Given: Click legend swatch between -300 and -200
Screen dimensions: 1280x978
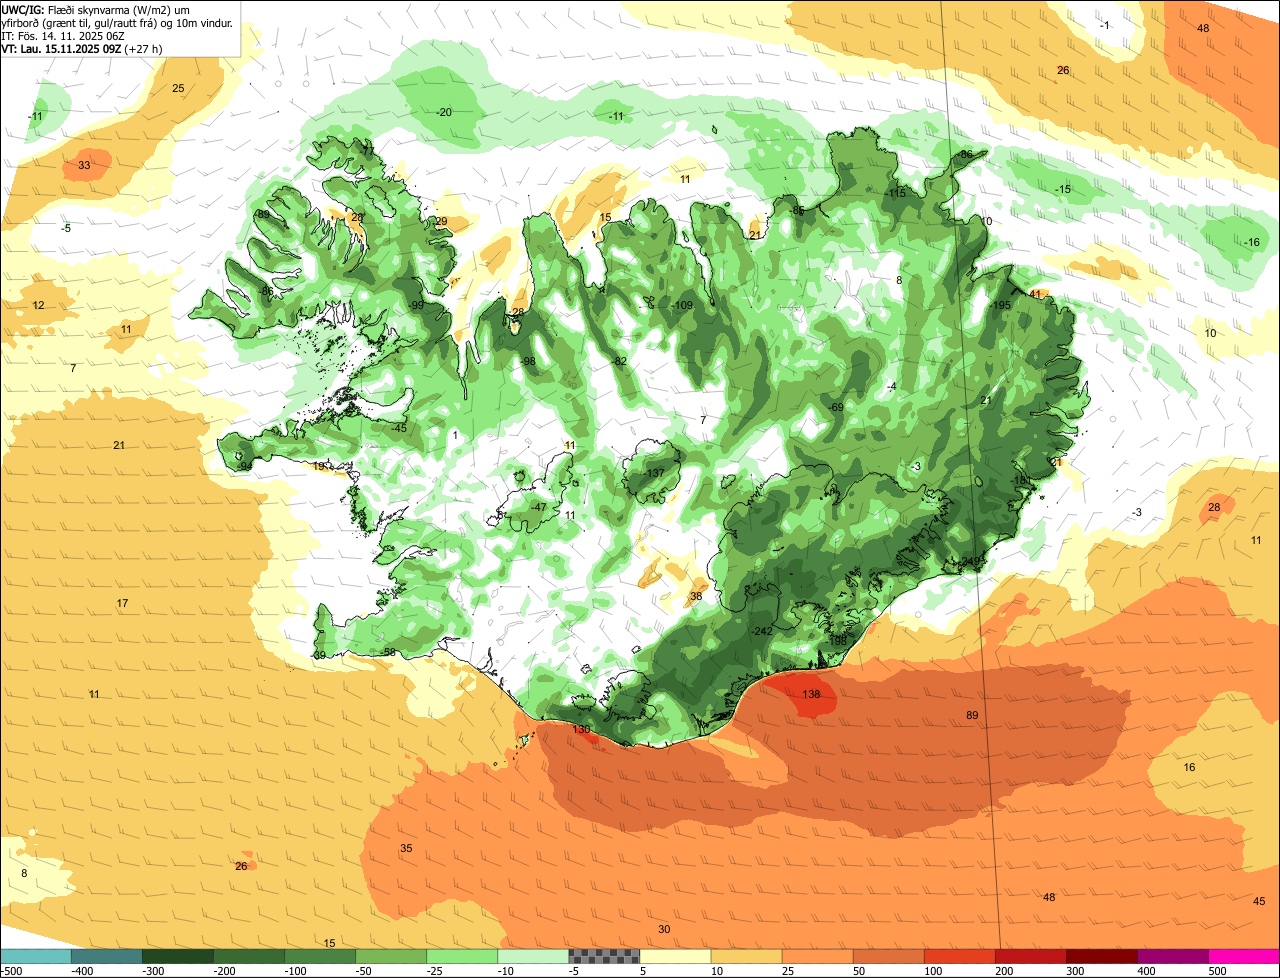Looking at the screenshot, I should 178,956.
